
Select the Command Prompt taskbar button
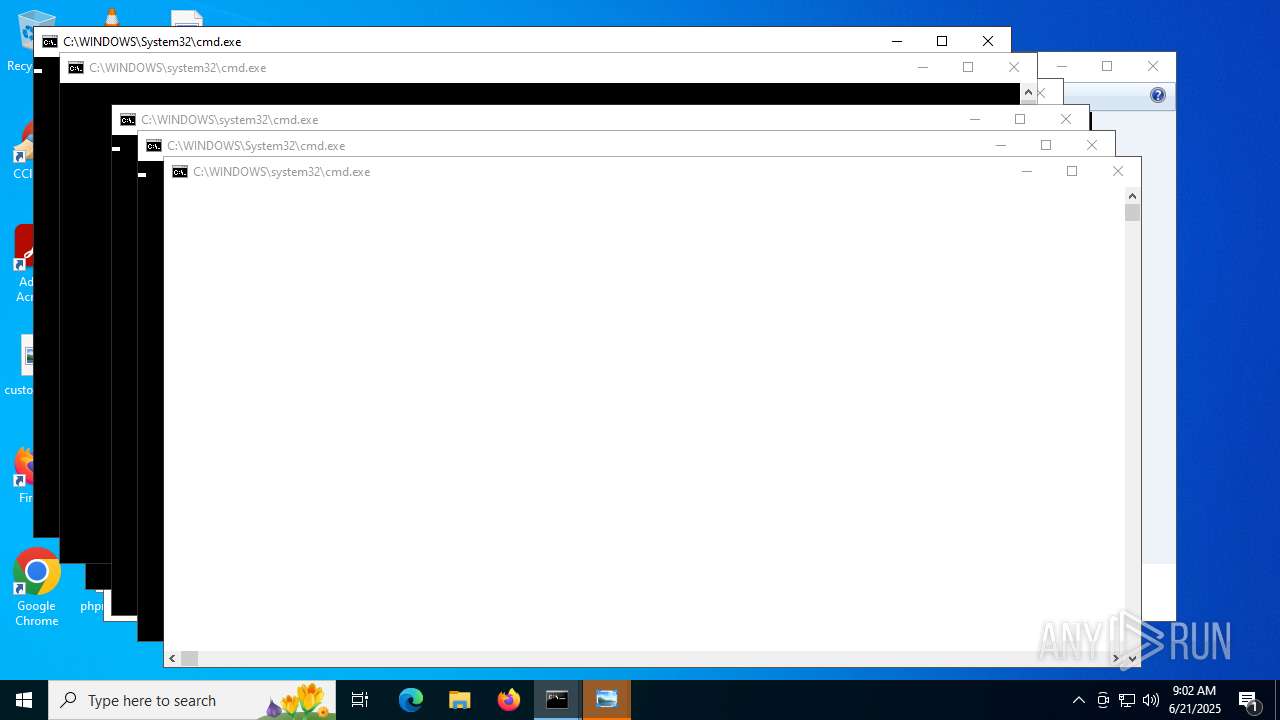point(558,700)
